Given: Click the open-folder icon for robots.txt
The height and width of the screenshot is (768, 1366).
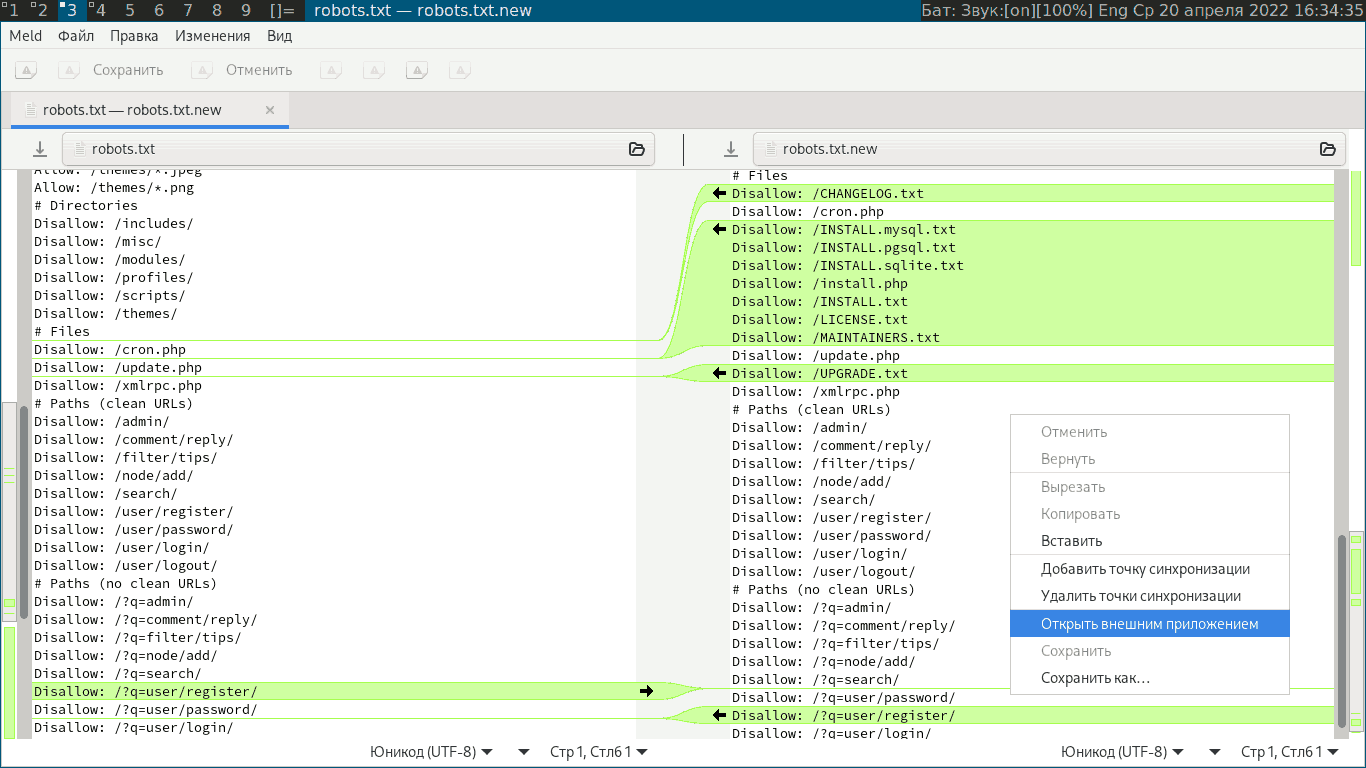Looking at the screenshot, I should [x=636, y=149].
